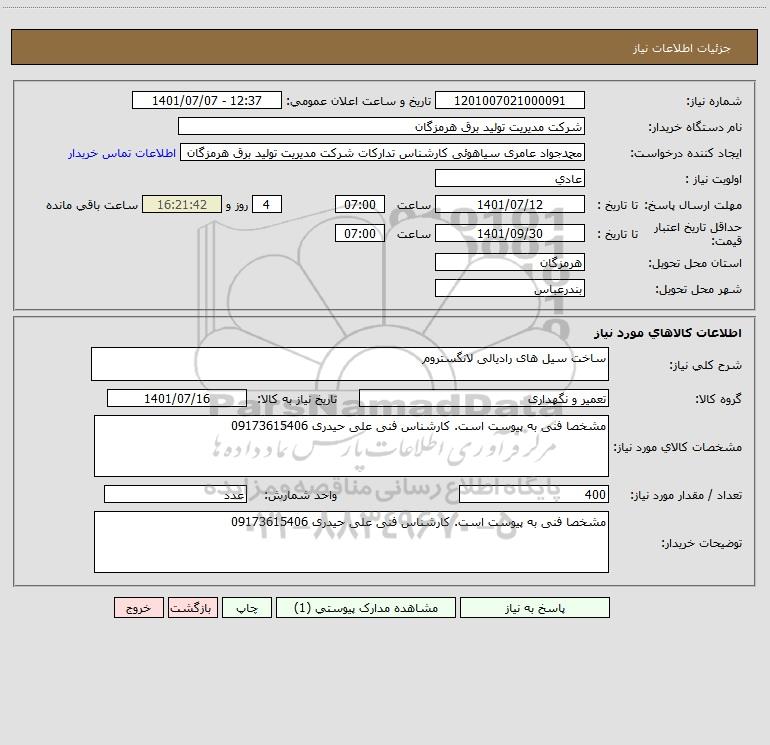This screenshot has height=745, width=770.
Task: Click text 'ساعت باقی مانده'
Action: click(x=92, y=205)
